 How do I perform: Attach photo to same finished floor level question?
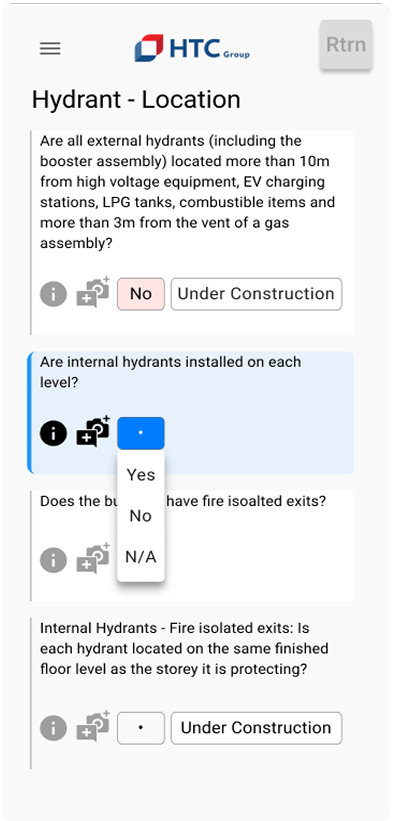(x=93, y=726)
